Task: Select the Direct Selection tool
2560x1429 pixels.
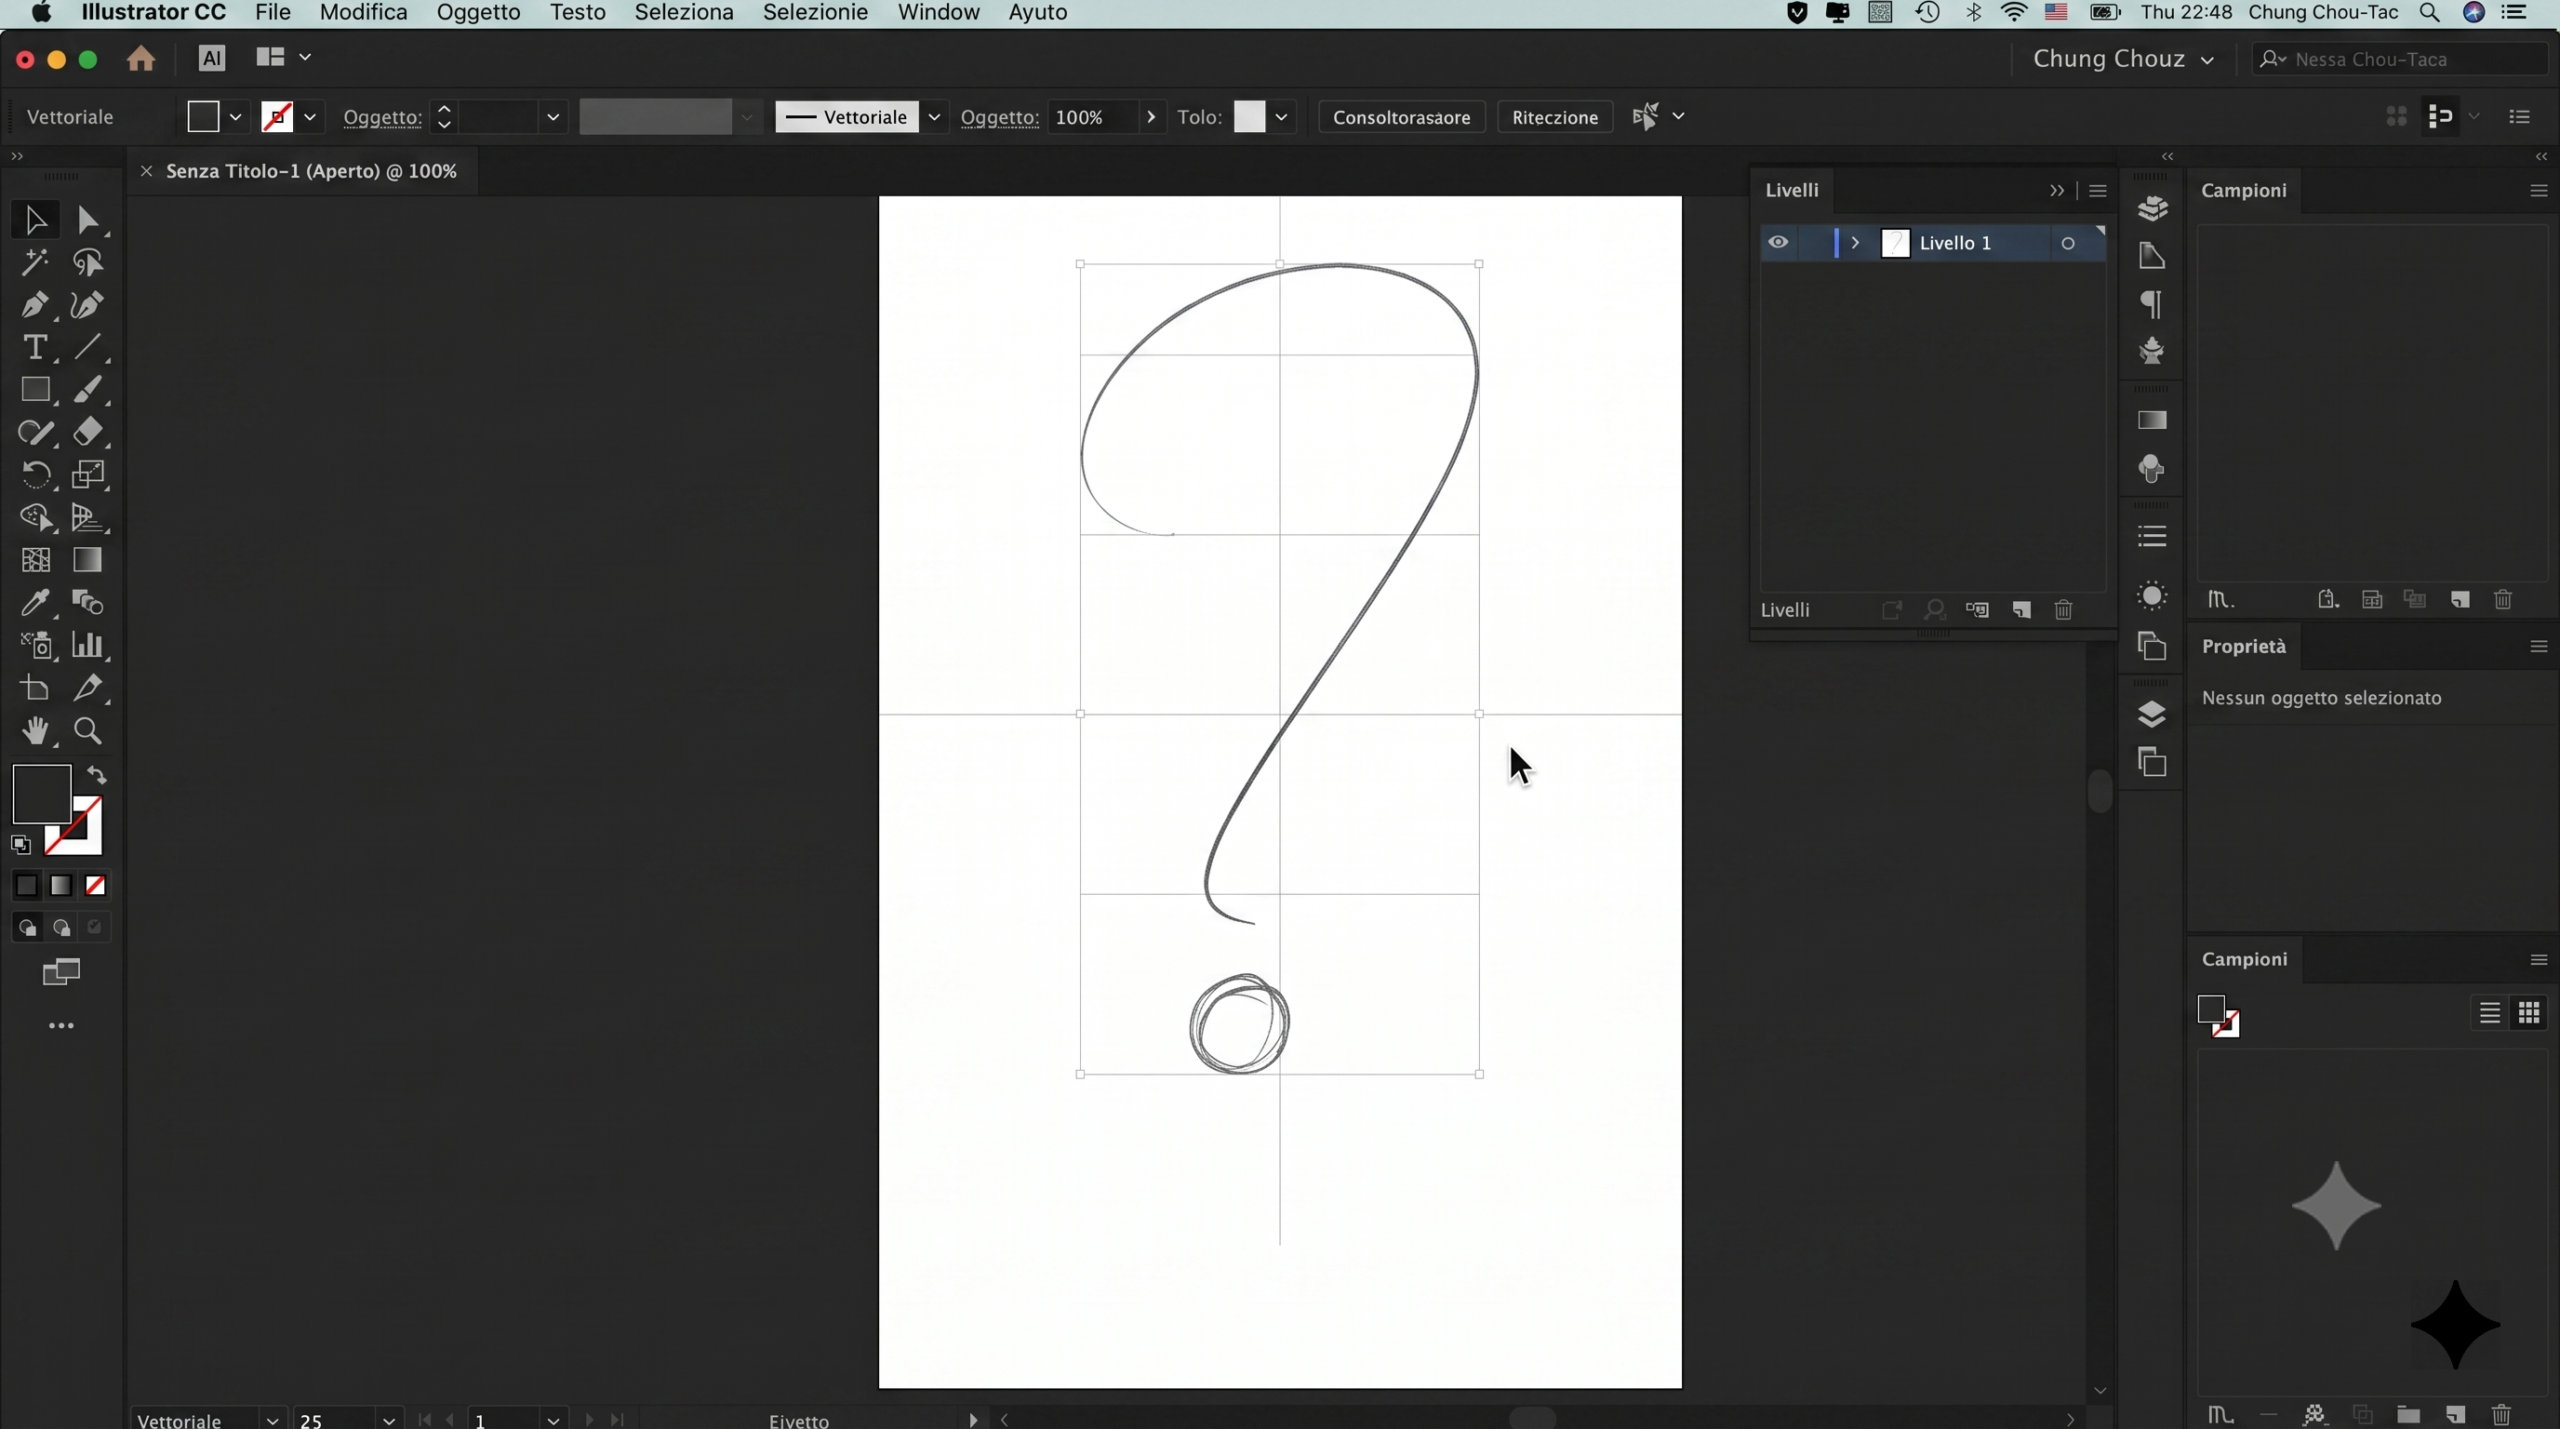Action: click(87, 220)
